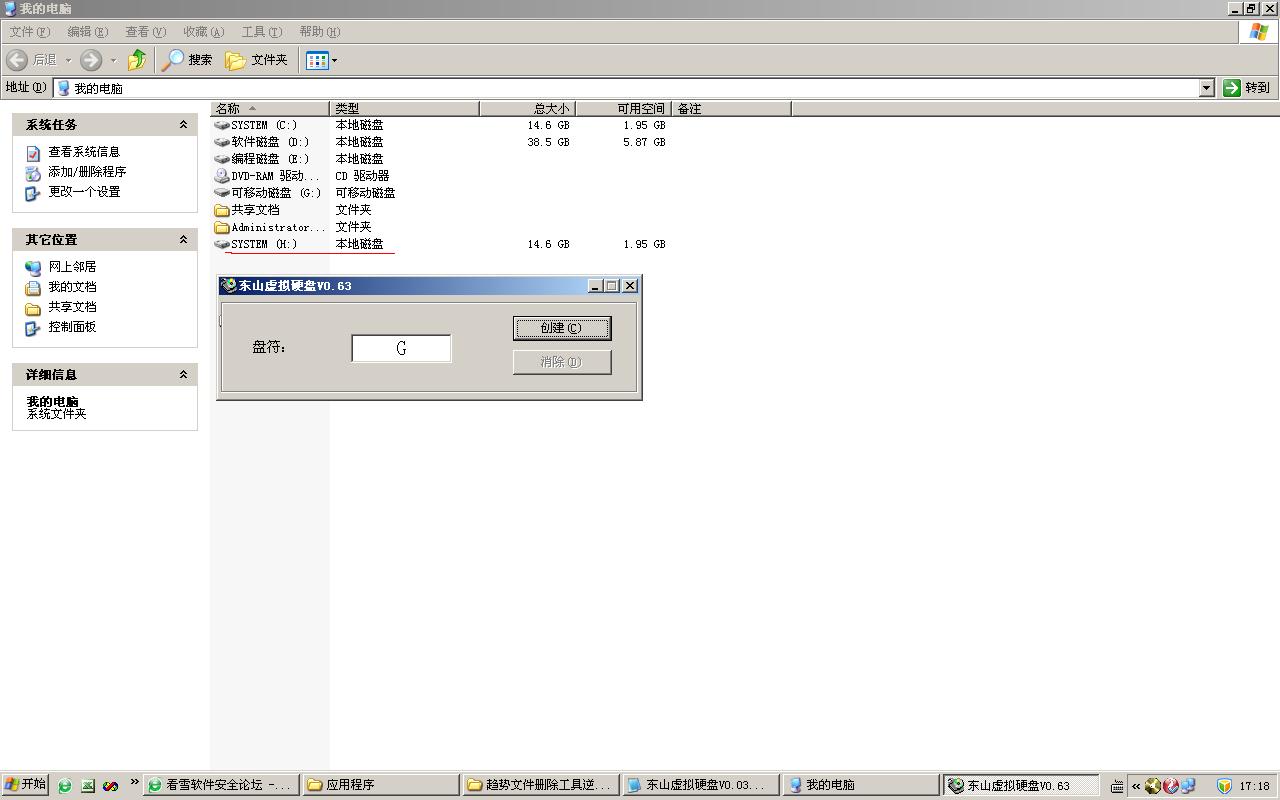Switch to 应用程序 taskbar window

(380, 785)
